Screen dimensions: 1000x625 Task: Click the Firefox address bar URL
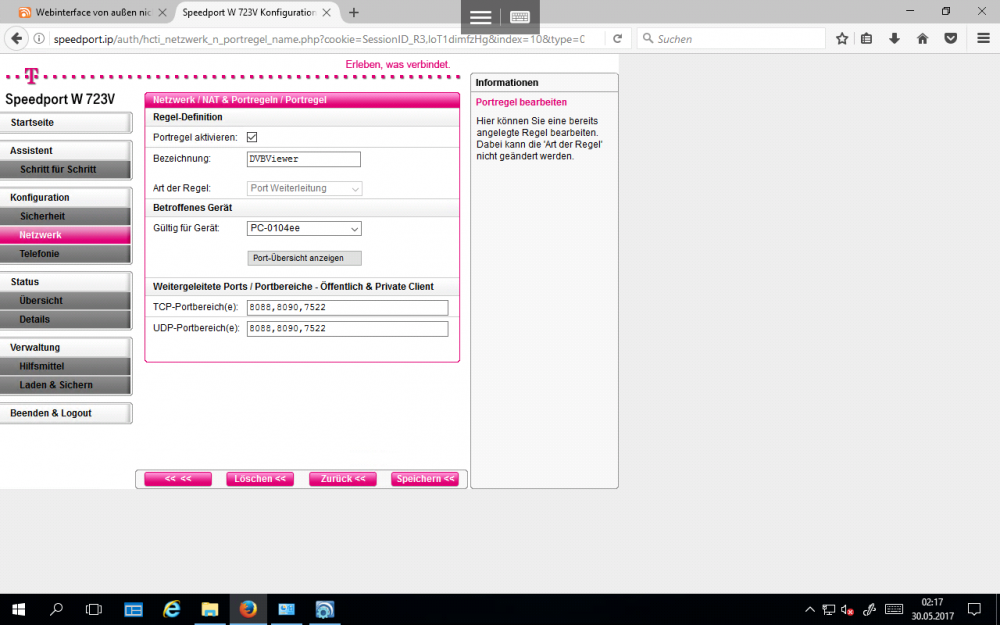(319, 39)
